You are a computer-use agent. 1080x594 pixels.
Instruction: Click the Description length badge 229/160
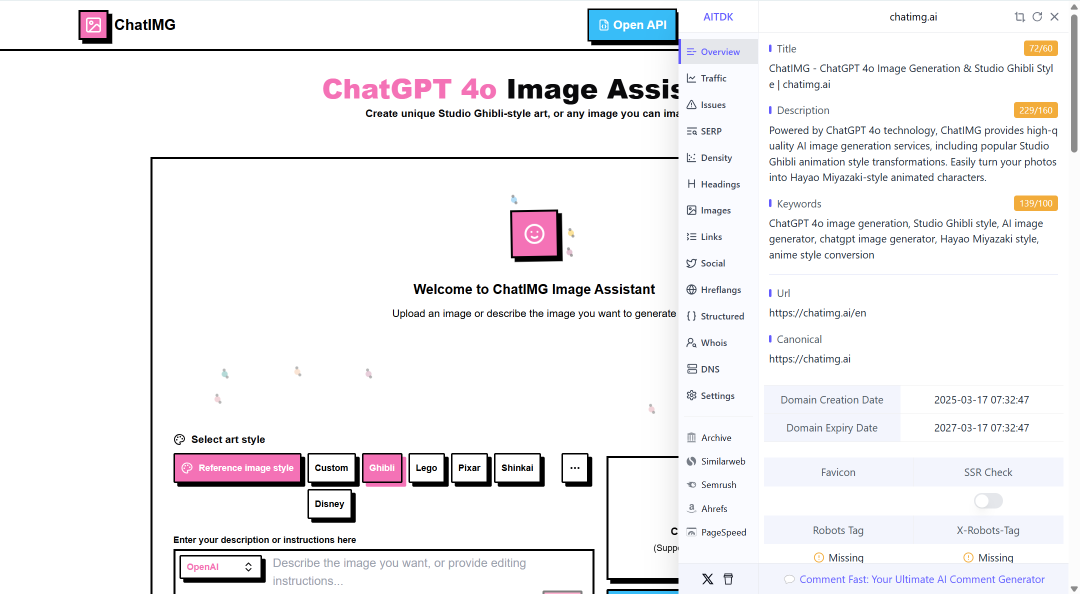[x=1035, y=110]
